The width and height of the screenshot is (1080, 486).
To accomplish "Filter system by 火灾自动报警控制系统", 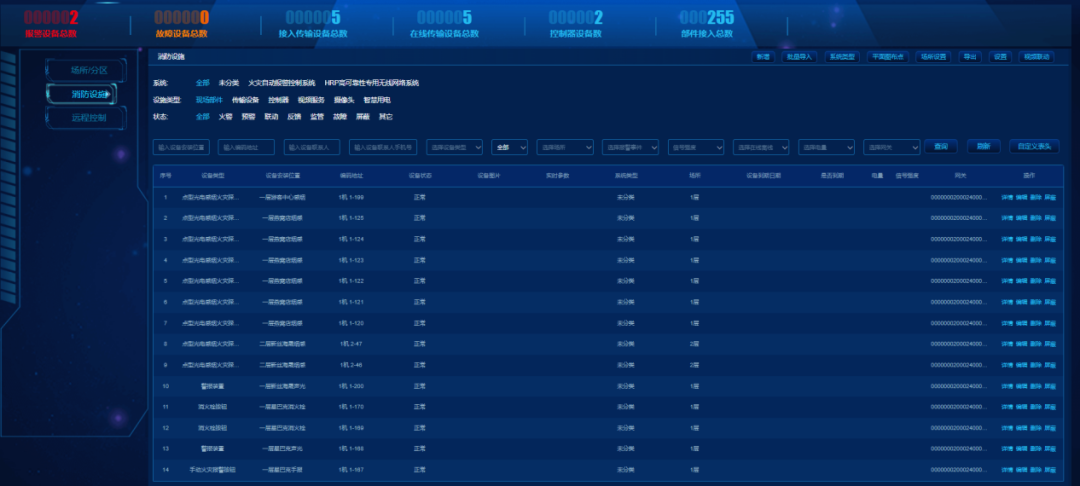I will [x=281, y=83].
